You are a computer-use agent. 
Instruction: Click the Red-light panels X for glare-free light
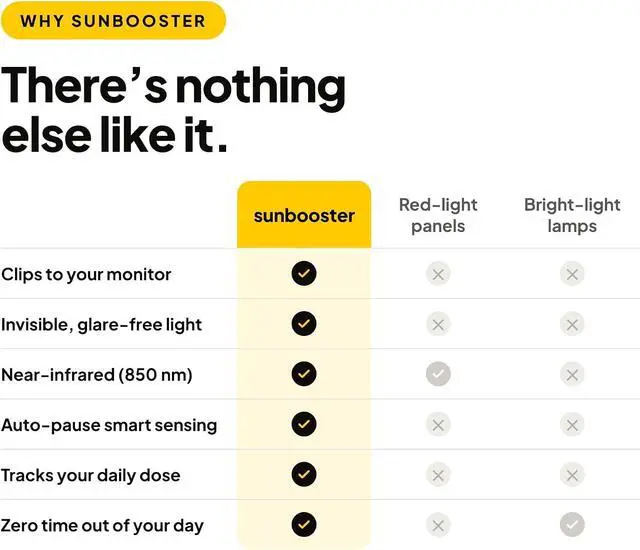click(438, 324)
